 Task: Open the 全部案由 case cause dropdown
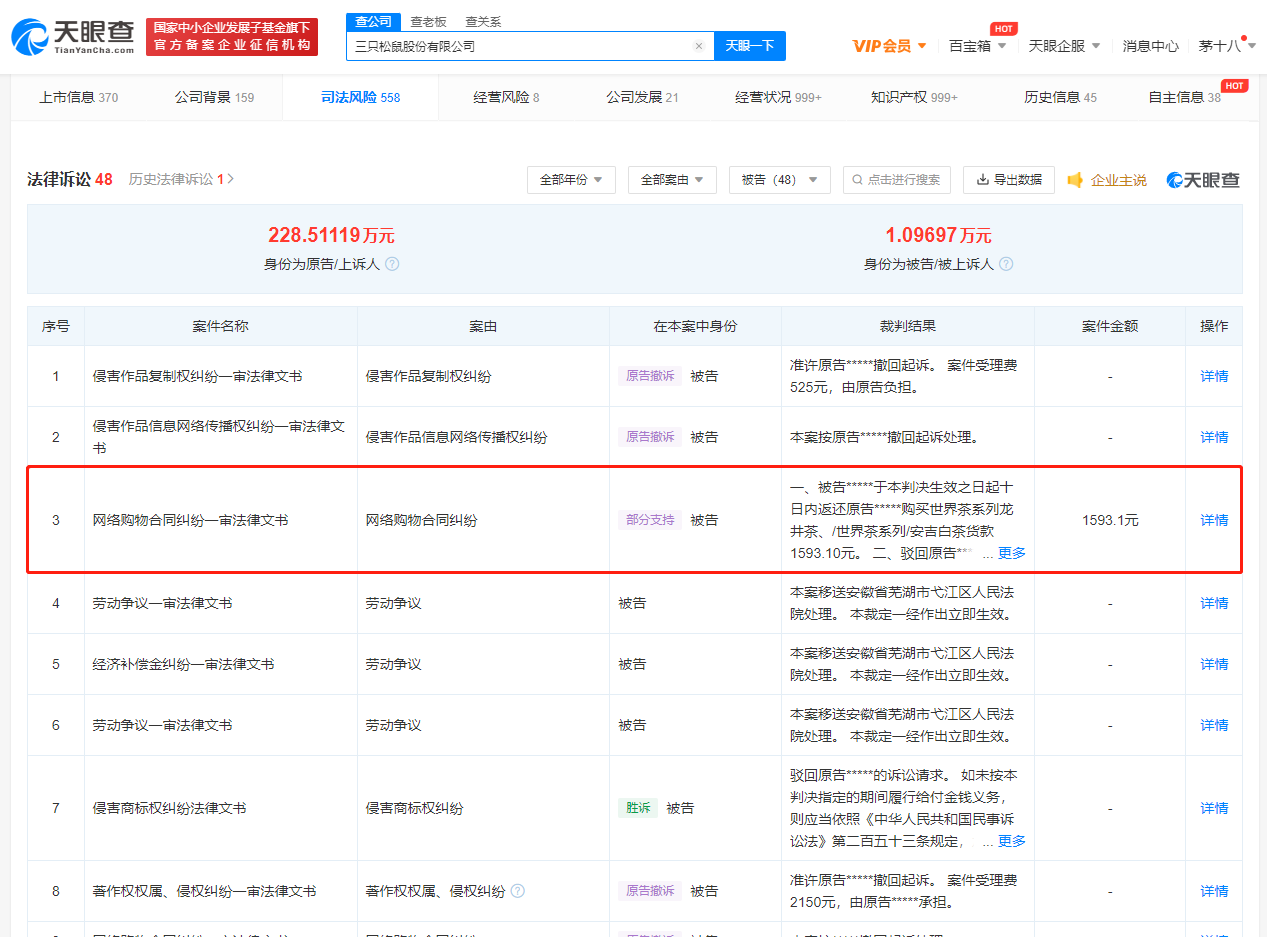coord(672,180)
